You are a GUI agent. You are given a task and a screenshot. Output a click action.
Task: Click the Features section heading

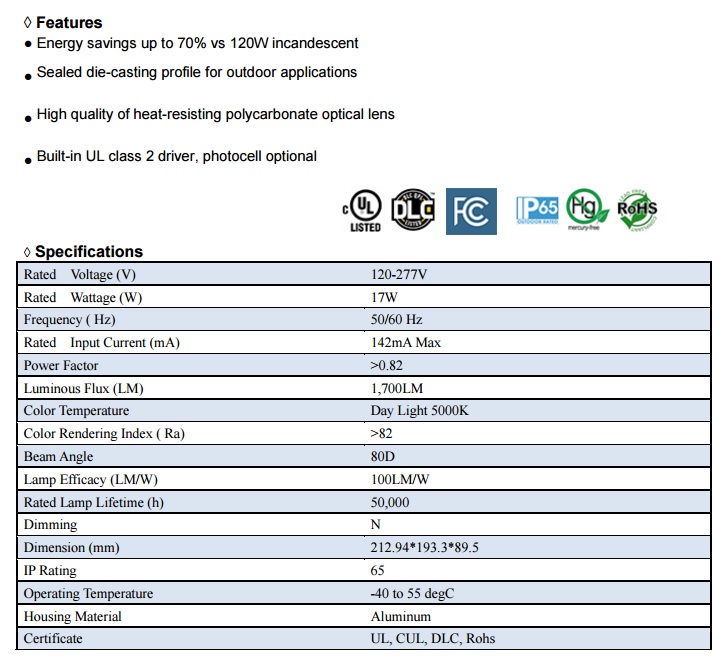(68, 22)
